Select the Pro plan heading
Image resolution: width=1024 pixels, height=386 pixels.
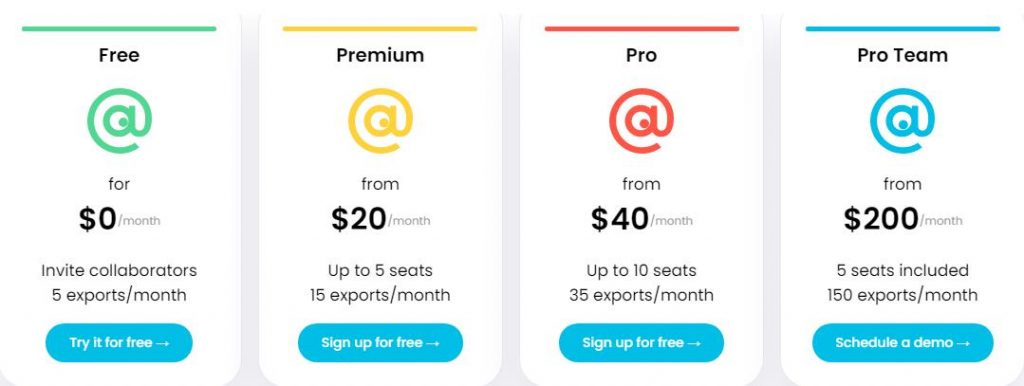point(641,56)
